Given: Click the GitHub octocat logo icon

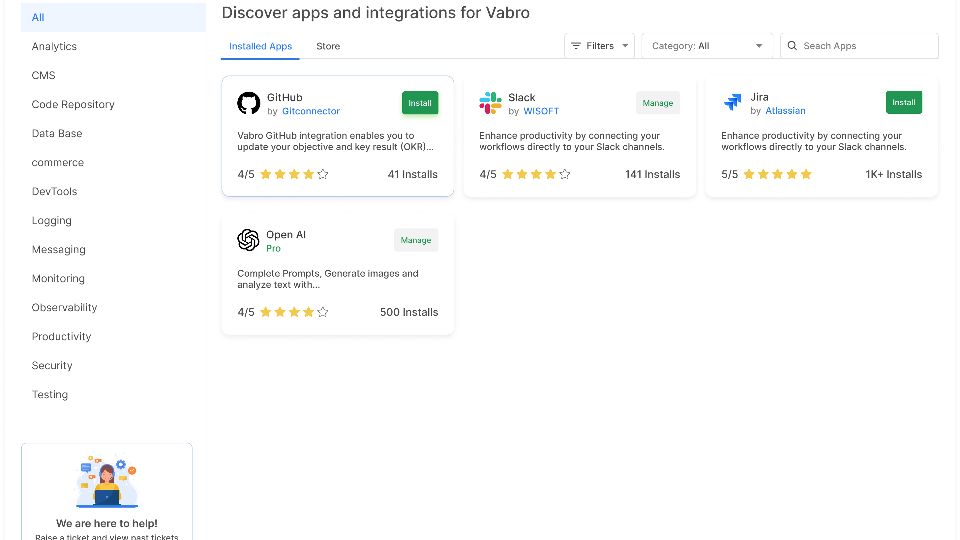Looking at the screenshot, I should pos(248,103).
